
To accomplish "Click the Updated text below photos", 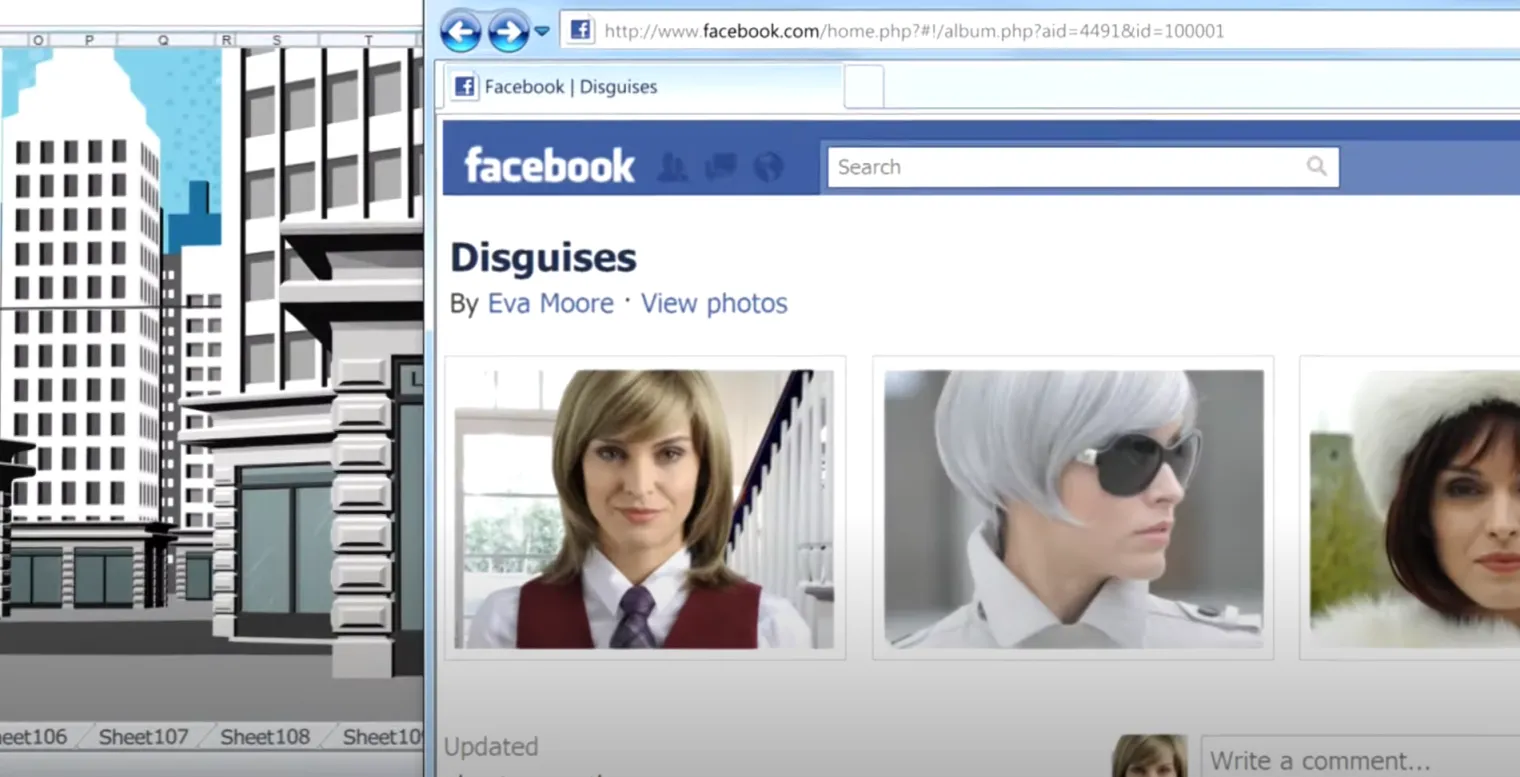I will tap(491, 747).
